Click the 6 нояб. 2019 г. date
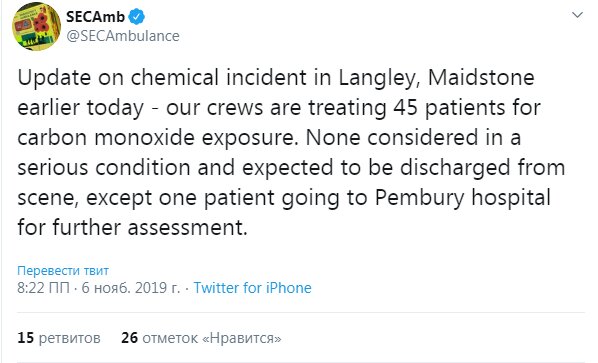This screenshot has width=598, height=363. [x=131, y=288]
